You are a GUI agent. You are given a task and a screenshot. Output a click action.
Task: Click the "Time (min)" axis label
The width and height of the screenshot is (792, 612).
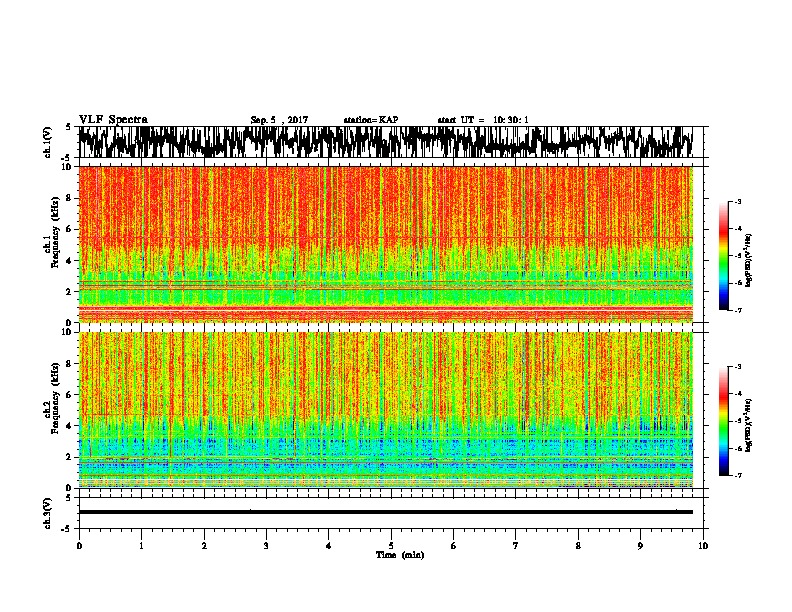(400, 555)
